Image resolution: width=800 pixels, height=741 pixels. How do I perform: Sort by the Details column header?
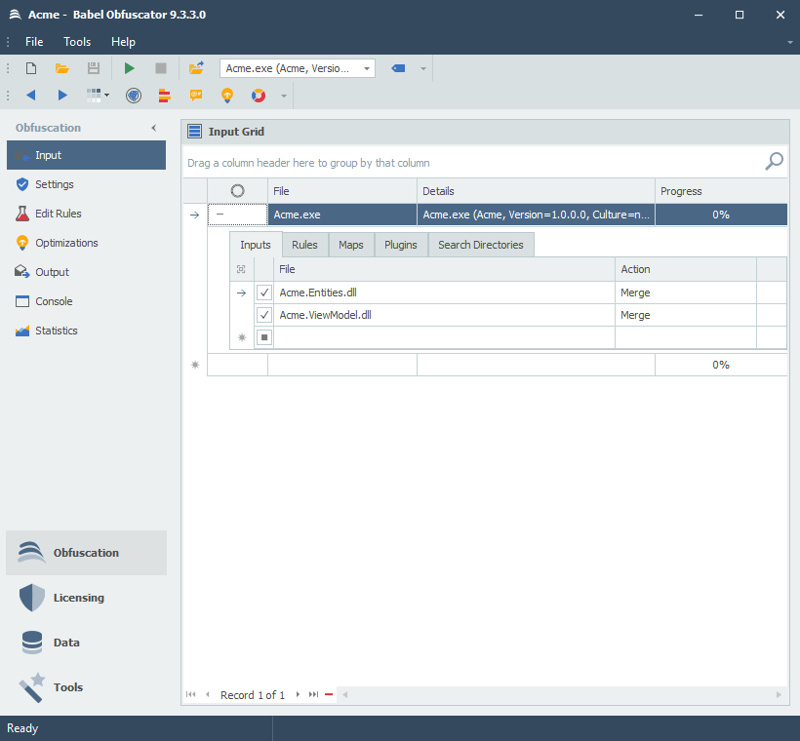click(536, 191)
